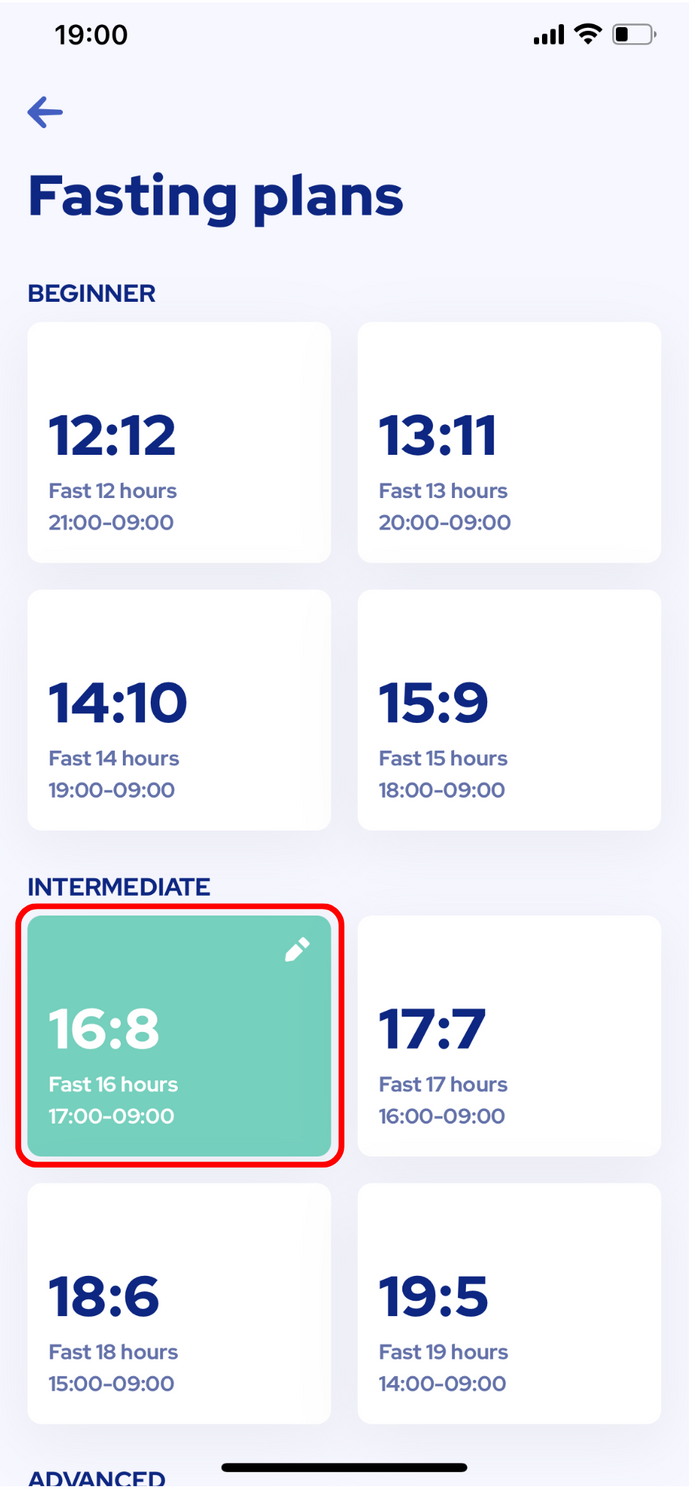The height and width of the screenshot is (1500, 692).
Task: Tap the 19:00 status bar clock
Action: [x=91, y=36]
